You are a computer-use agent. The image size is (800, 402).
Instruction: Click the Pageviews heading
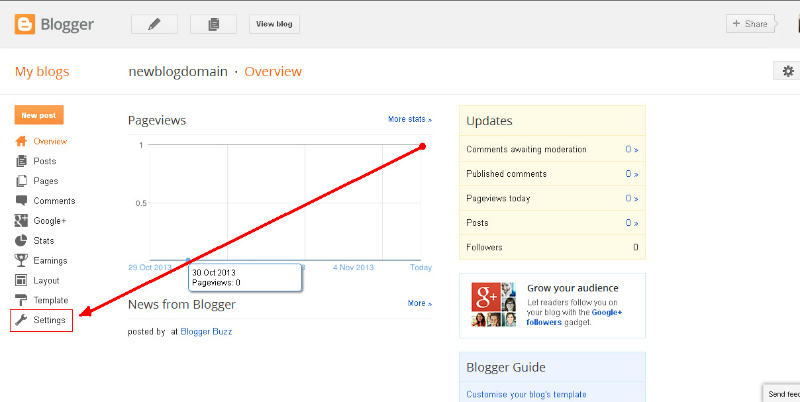(x=157, y=120)
